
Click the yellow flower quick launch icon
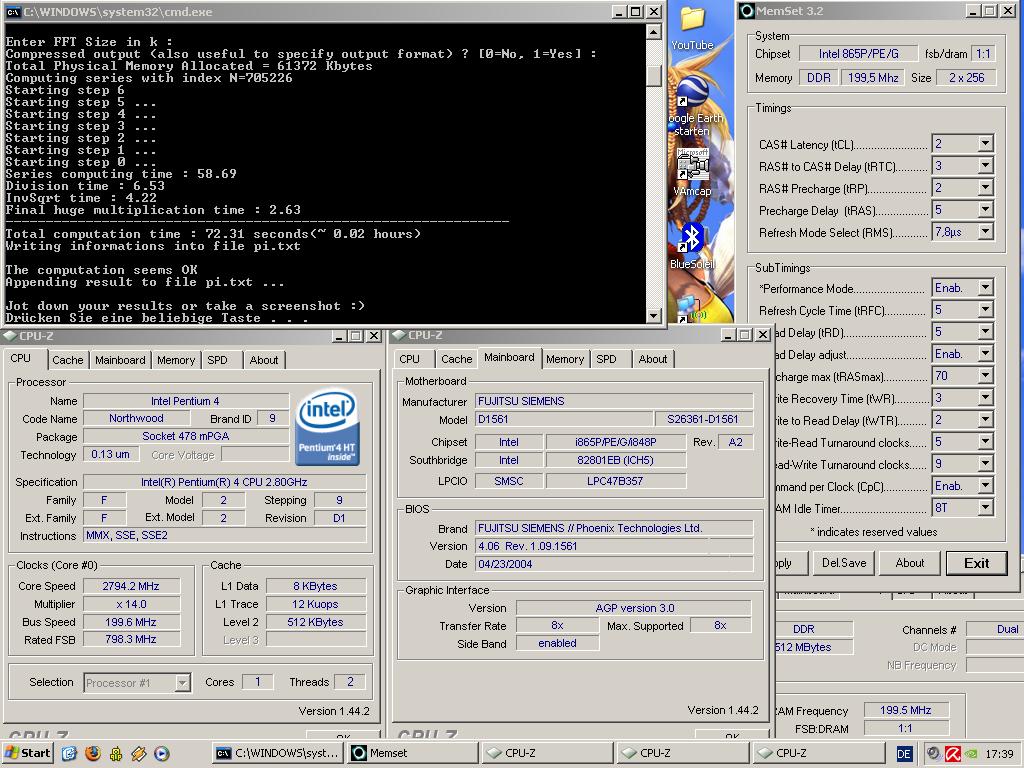pos(116,753)
